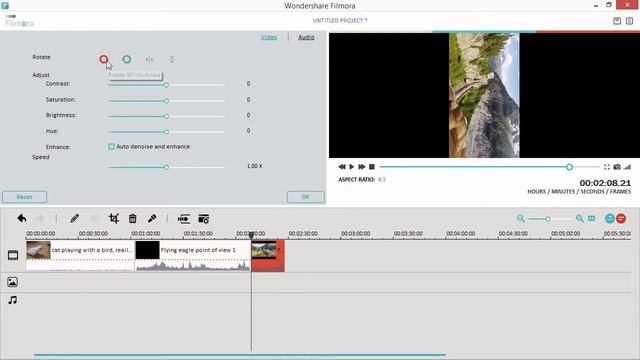The width and height of the screenshot is (640, 360).
Task: Delete the selected clip with trash icon
Action: (133, 218)
